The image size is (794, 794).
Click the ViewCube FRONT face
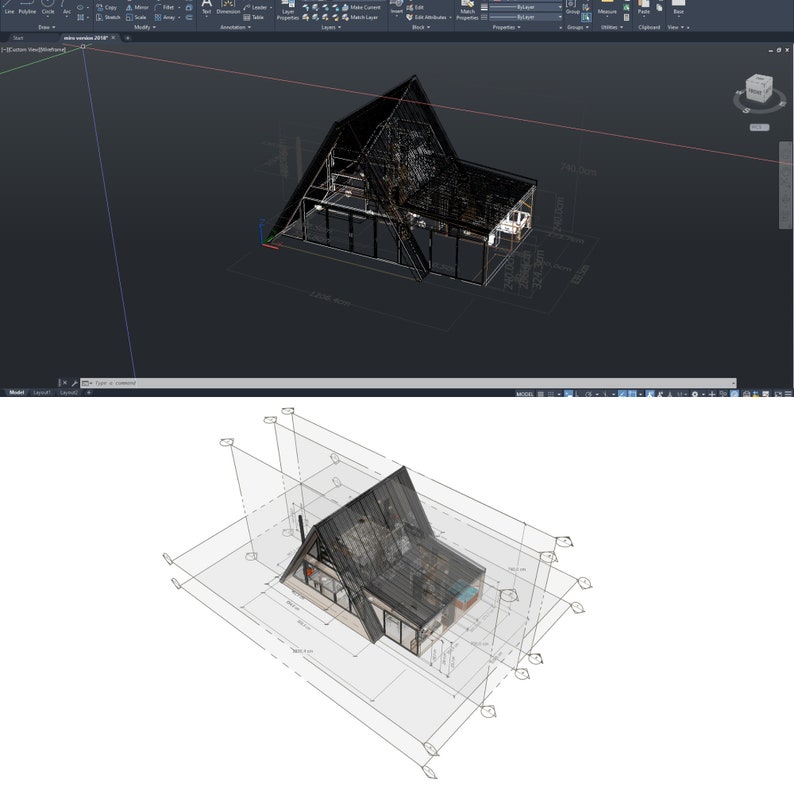click(x=755, y=92)
